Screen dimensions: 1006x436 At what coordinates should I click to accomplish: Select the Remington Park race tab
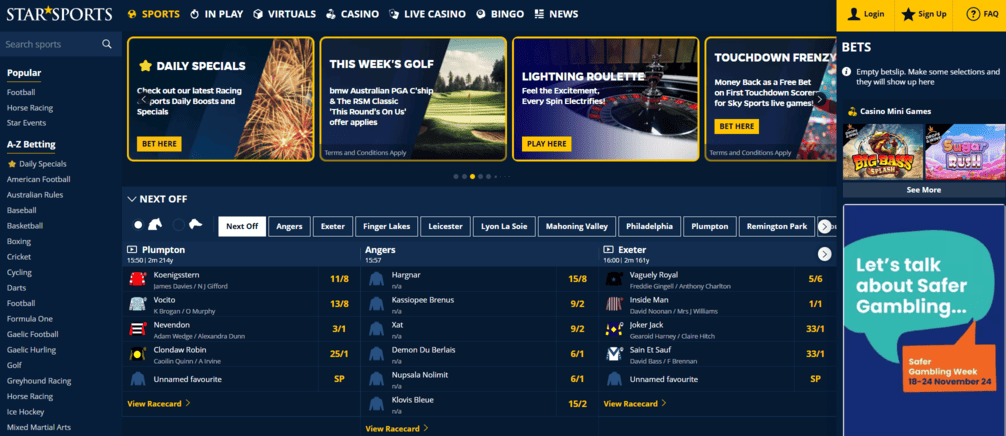pyautogui.click(x=777, y=226)
